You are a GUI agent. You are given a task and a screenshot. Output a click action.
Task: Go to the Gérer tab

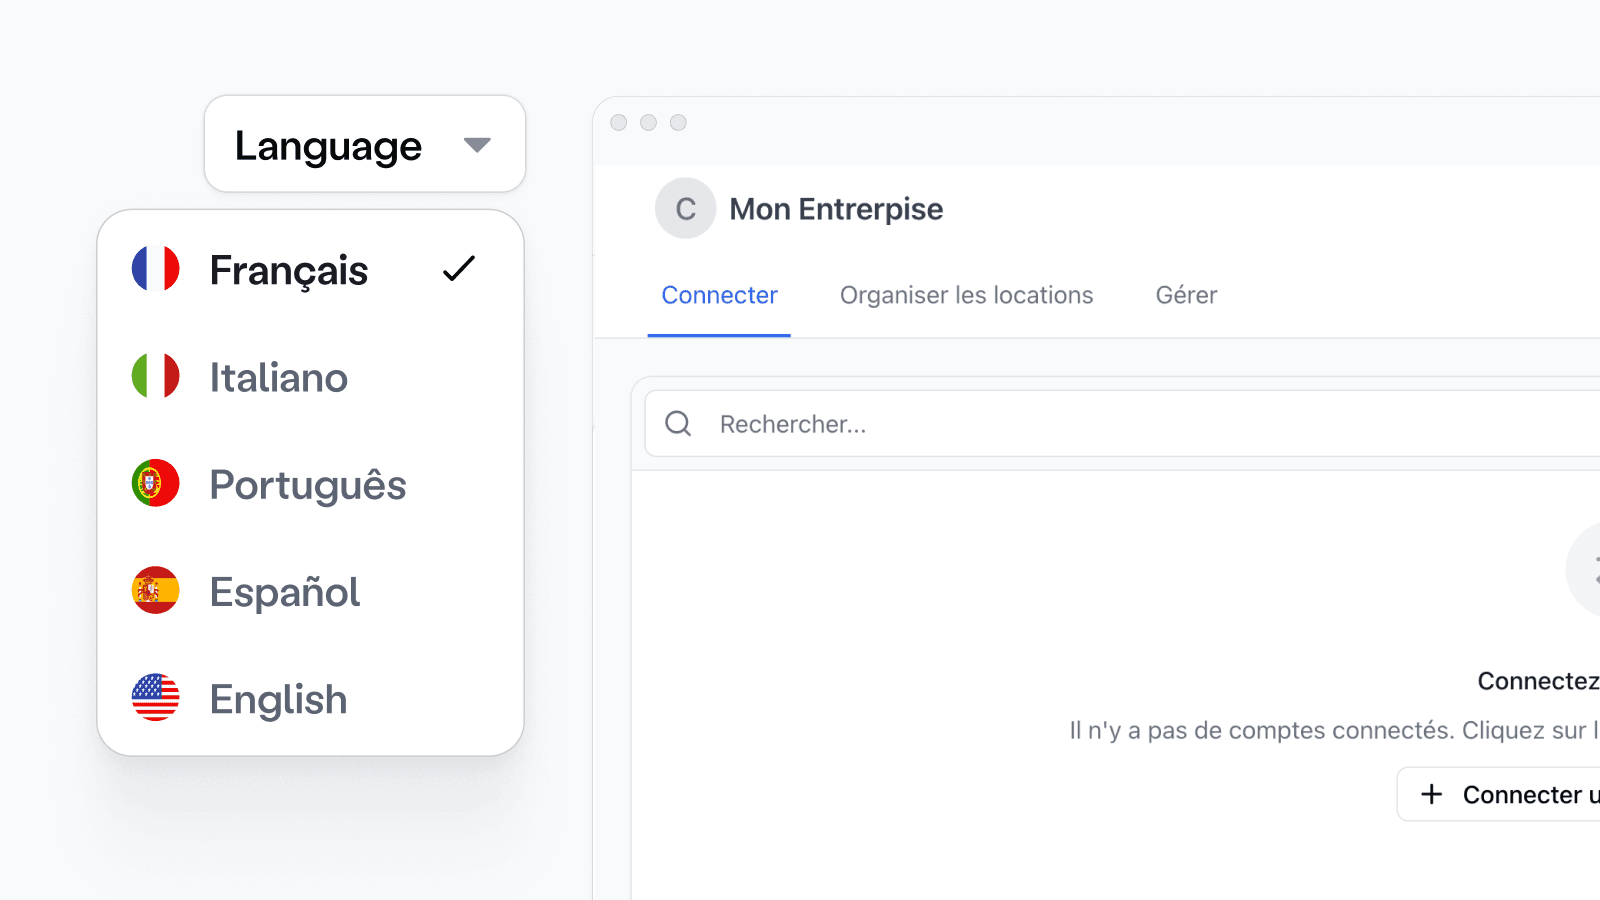1186,295
